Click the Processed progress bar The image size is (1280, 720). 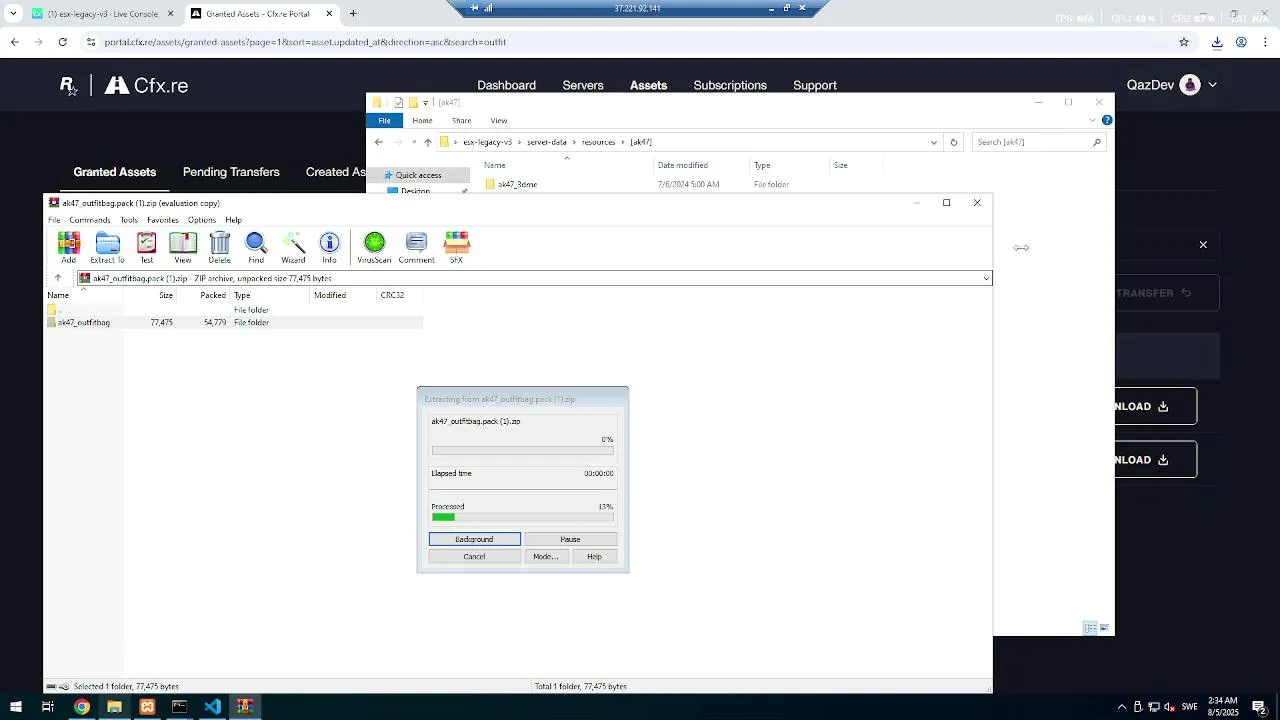coord(522,517)
